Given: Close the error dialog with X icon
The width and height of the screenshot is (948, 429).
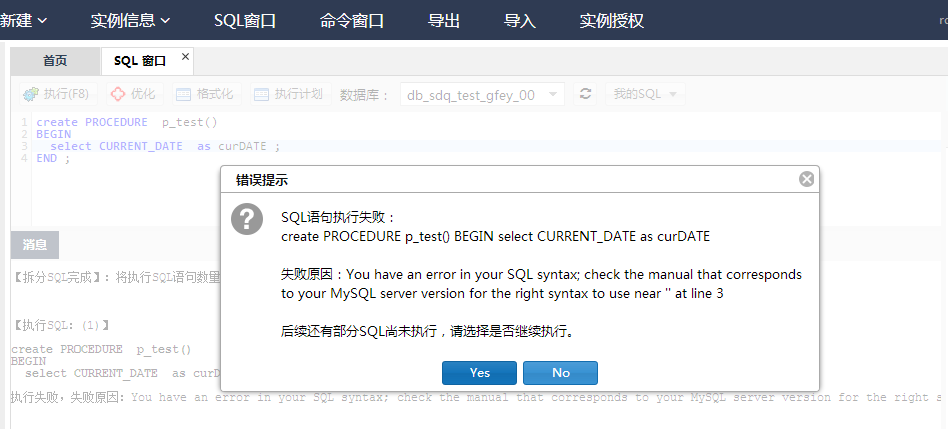Looking at the screenshot, I should click(x=806, y=179).
